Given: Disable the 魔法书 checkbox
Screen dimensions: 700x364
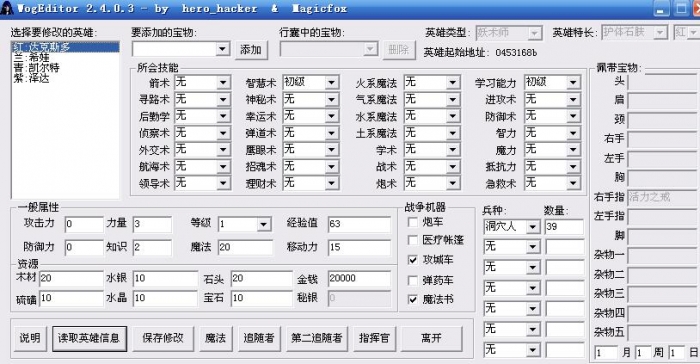Looking at the screenshot, I should (x=413, y=299).
